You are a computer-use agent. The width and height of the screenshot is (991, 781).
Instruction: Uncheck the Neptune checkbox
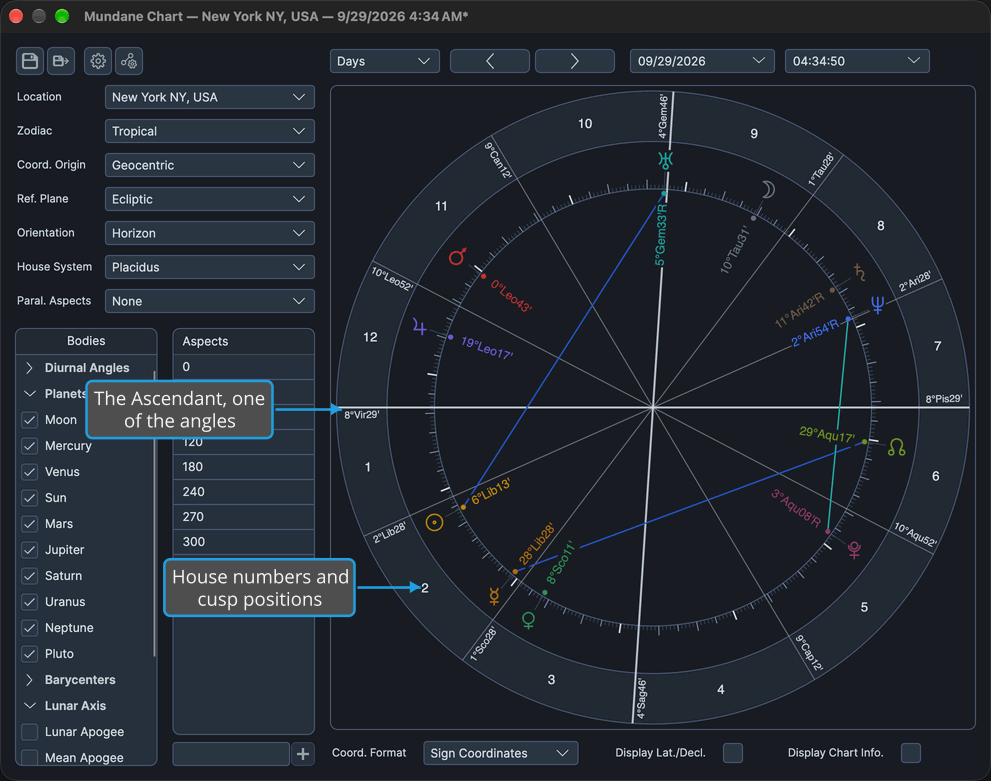[30, 627]
